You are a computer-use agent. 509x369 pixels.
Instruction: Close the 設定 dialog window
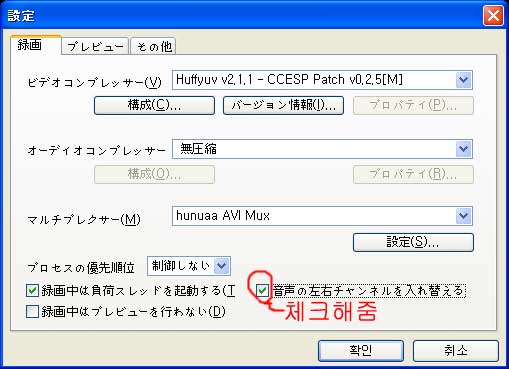click(x=493, y=16)
